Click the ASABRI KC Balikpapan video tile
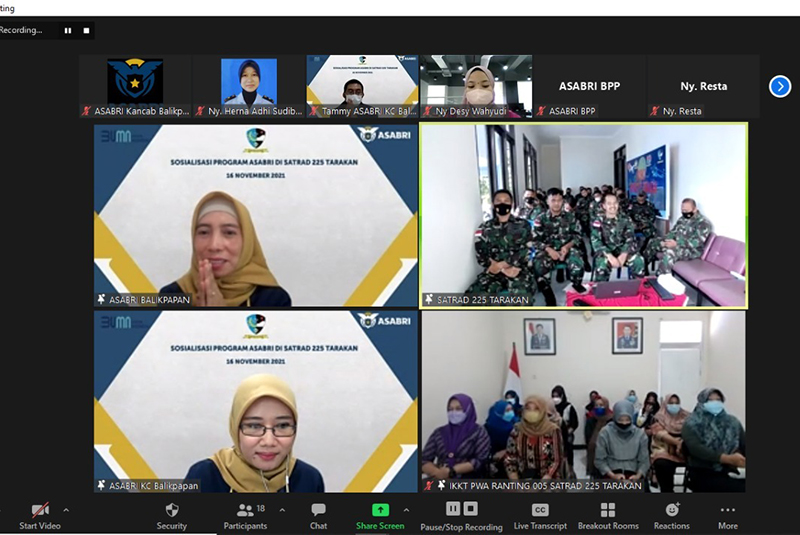 [256, 401]
